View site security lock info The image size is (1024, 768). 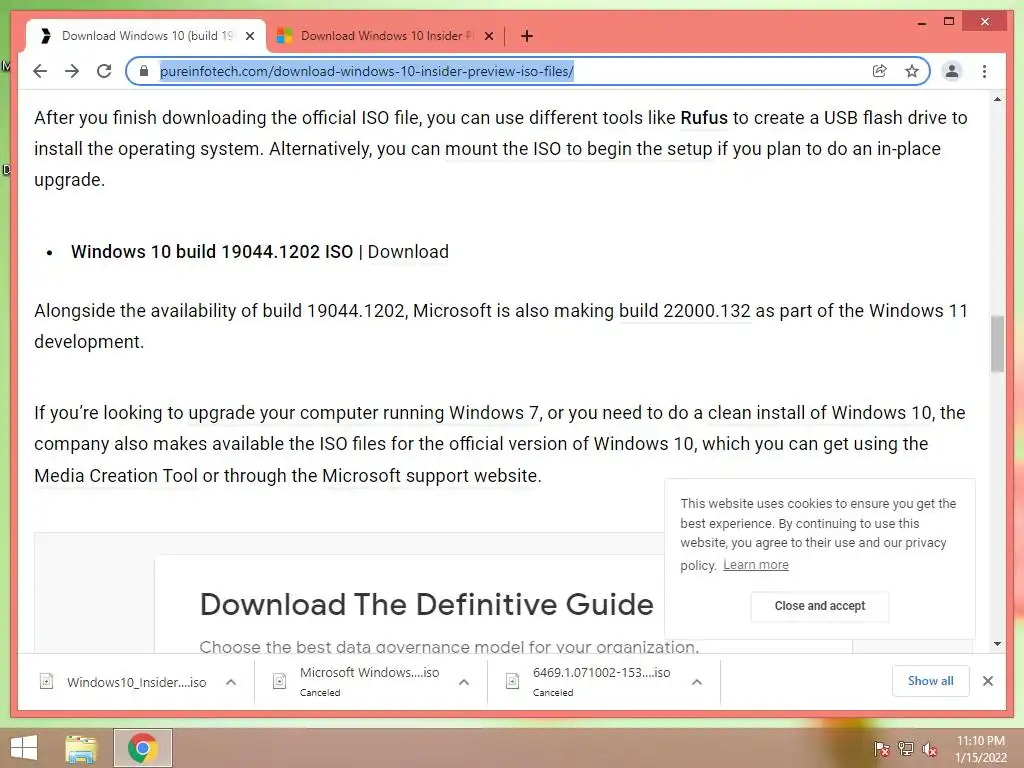click(144, 71)
